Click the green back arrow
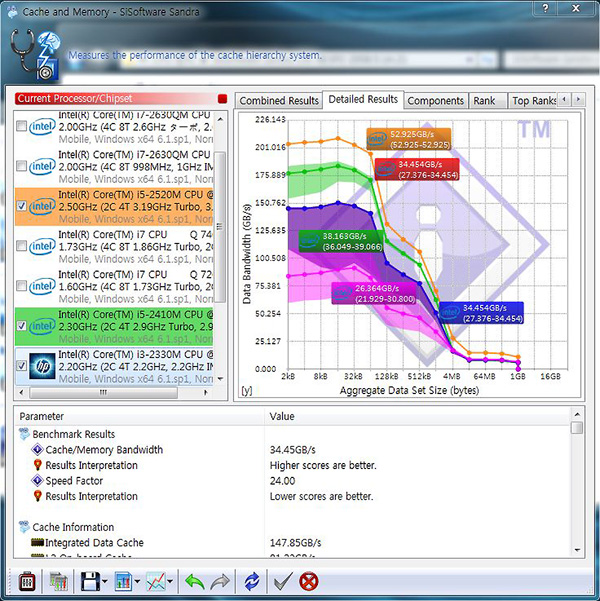Viewport: 600px width, 601px height. click(x=194, y=581)
